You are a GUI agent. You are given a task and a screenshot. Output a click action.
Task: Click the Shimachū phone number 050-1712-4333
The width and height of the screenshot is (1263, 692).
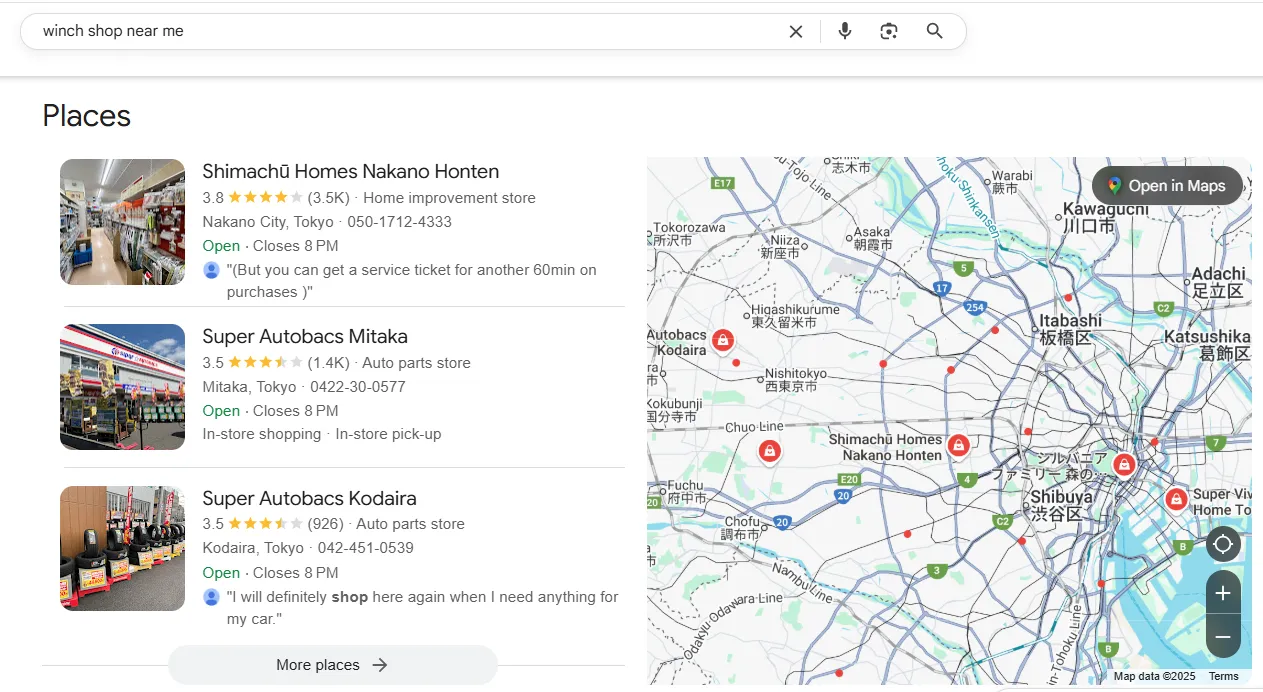coord(399,222)
